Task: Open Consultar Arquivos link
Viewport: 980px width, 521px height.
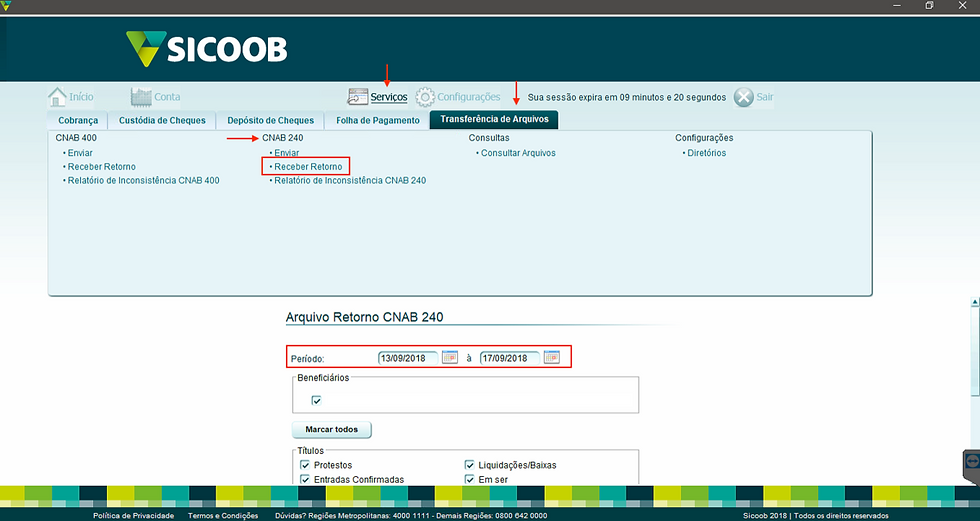Action: pos(518,153)
